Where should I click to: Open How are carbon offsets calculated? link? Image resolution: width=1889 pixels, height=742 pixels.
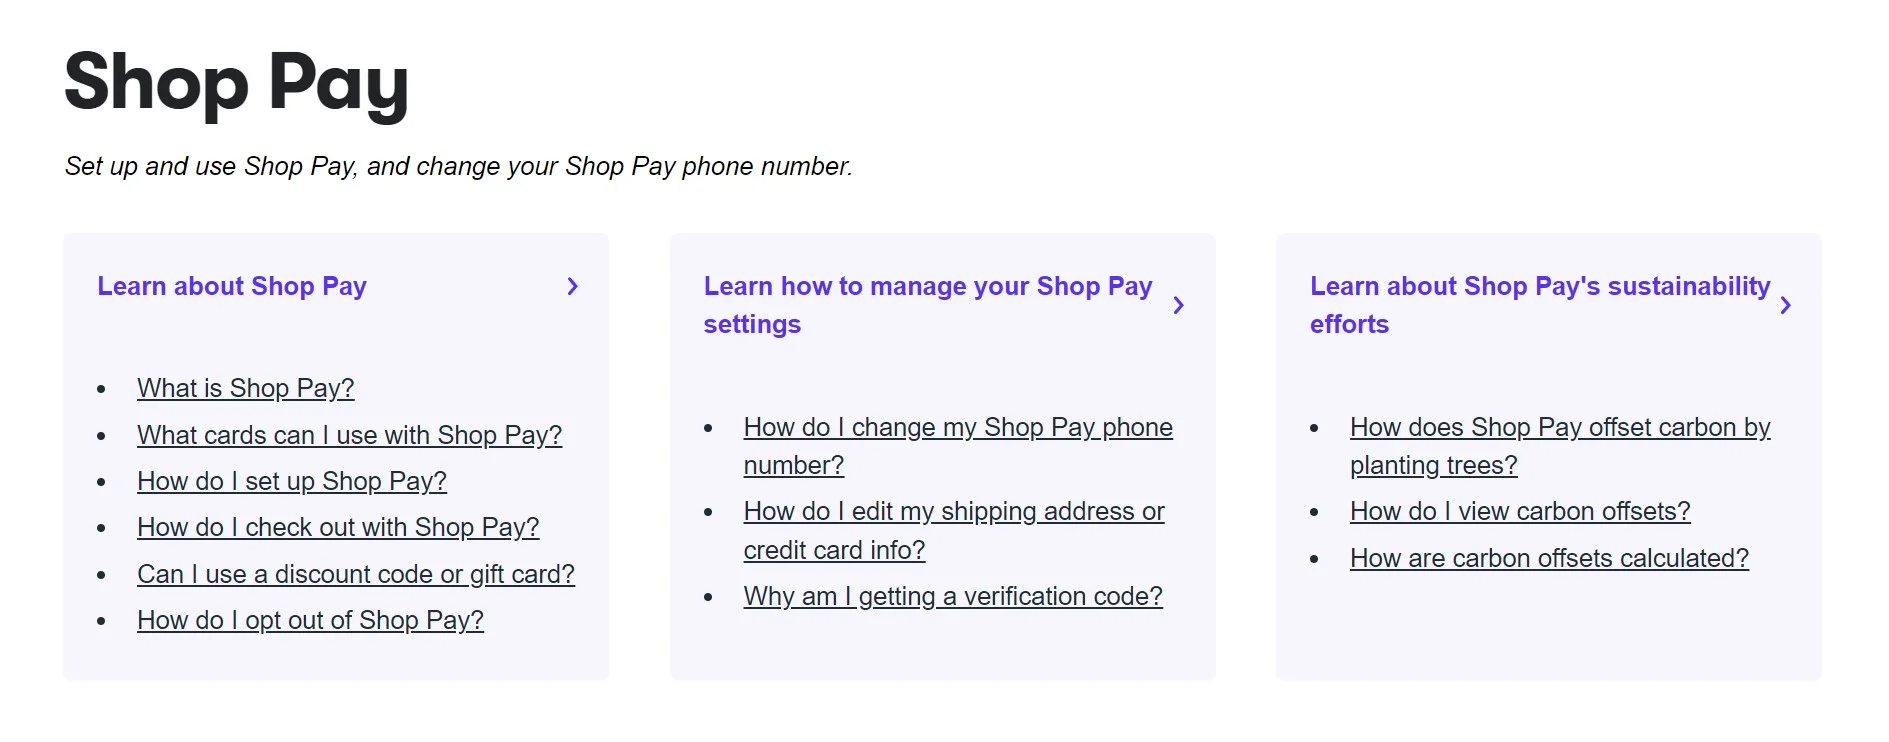point(1549,558)
